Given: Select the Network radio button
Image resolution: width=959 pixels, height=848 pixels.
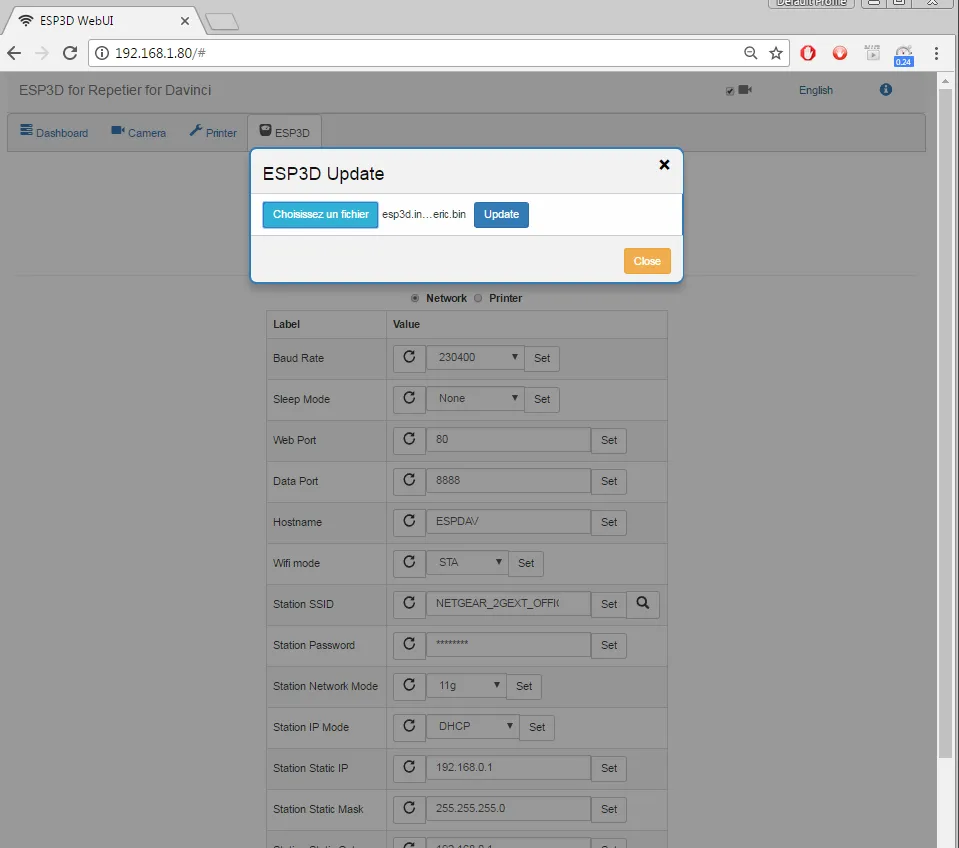Looking at the screenshot, I should pos(415,298).
